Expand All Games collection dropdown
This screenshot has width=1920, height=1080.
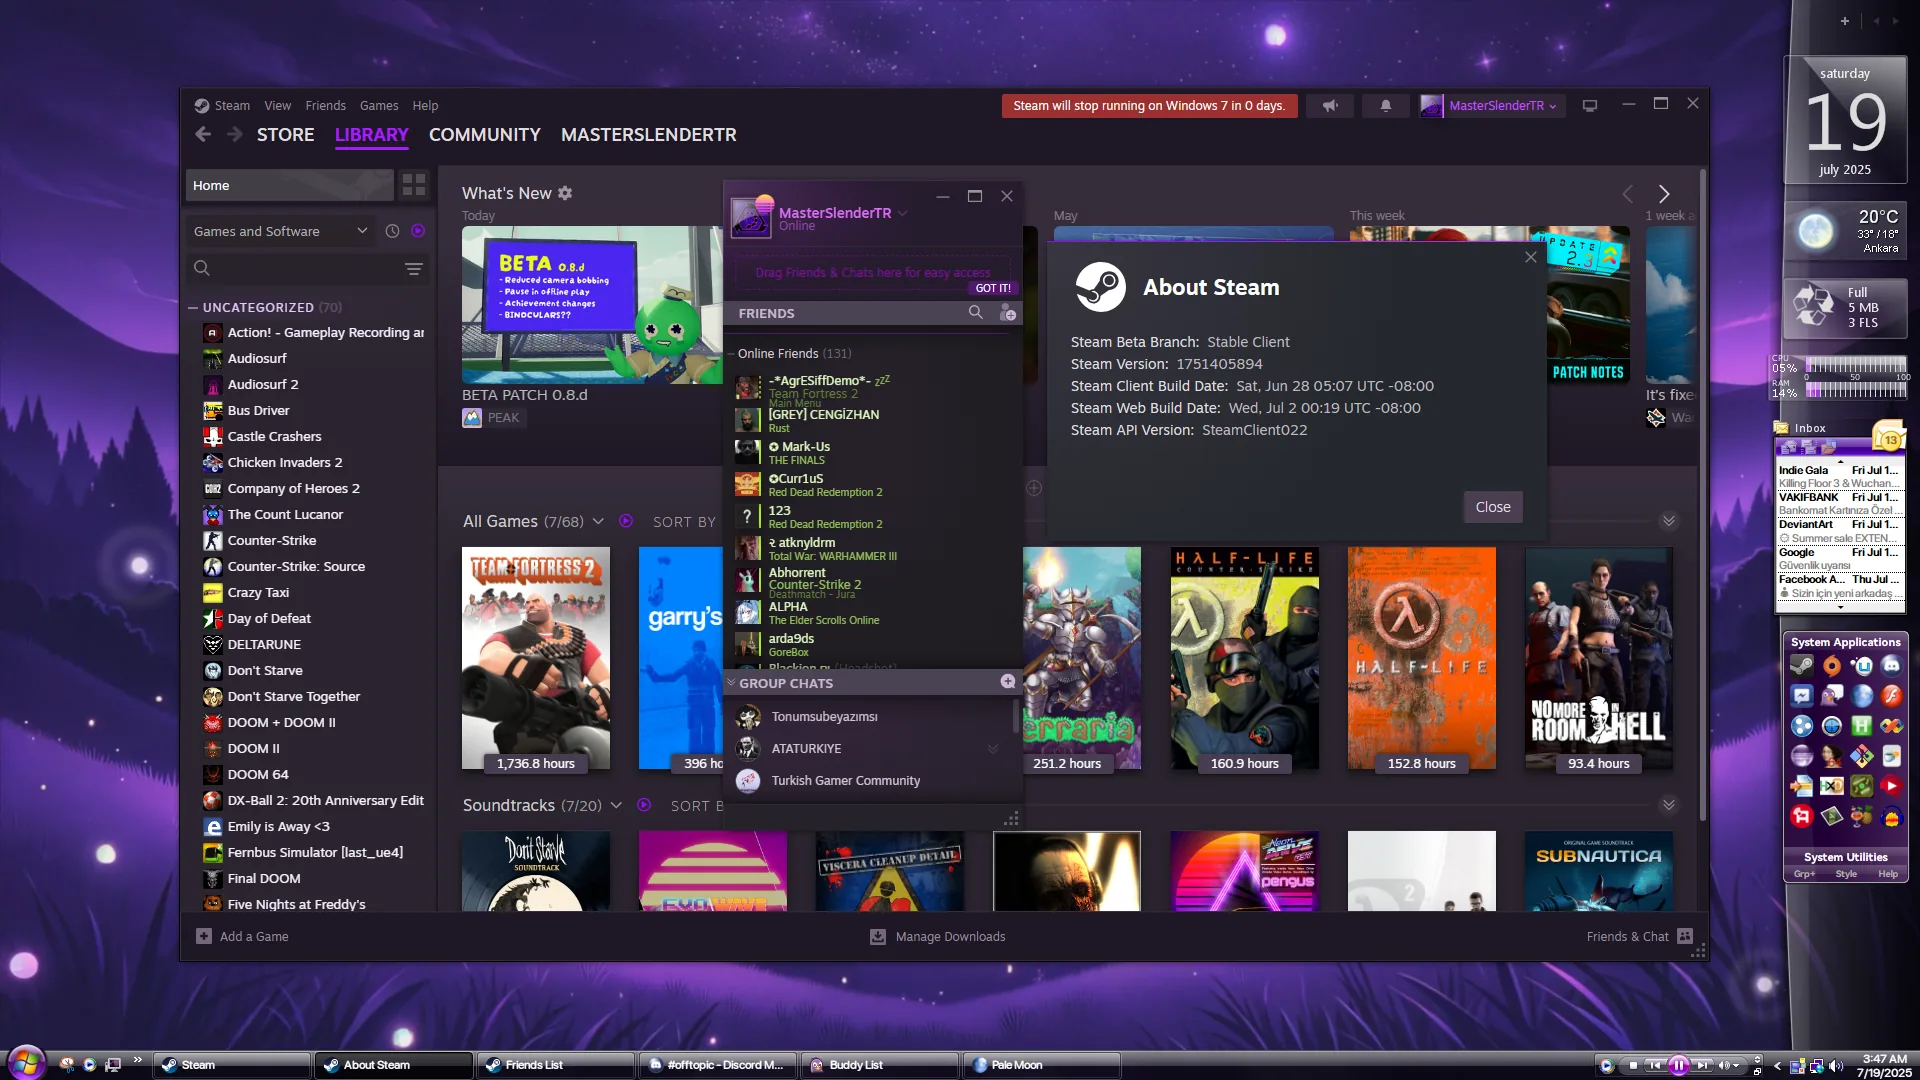coord(598,521)
